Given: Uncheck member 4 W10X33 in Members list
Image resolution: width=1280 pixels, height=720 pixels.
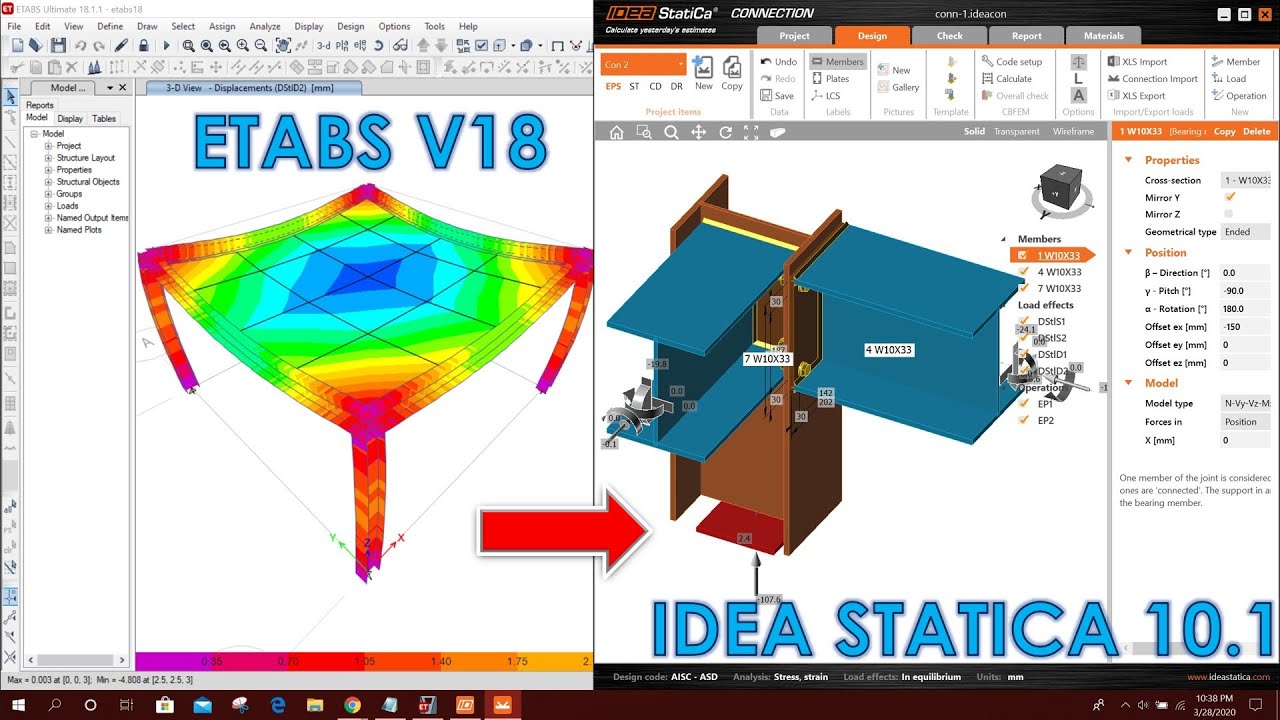Looking at the screenshot, I should click(1023, 271).
